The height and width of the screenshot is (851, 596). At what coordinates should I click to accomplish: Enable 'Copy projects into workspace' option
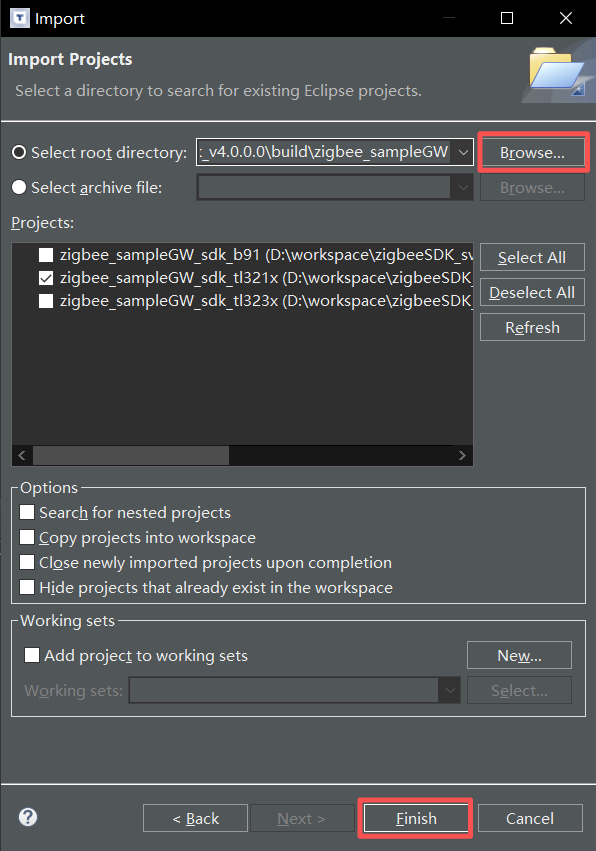click(x=27, y=537)
